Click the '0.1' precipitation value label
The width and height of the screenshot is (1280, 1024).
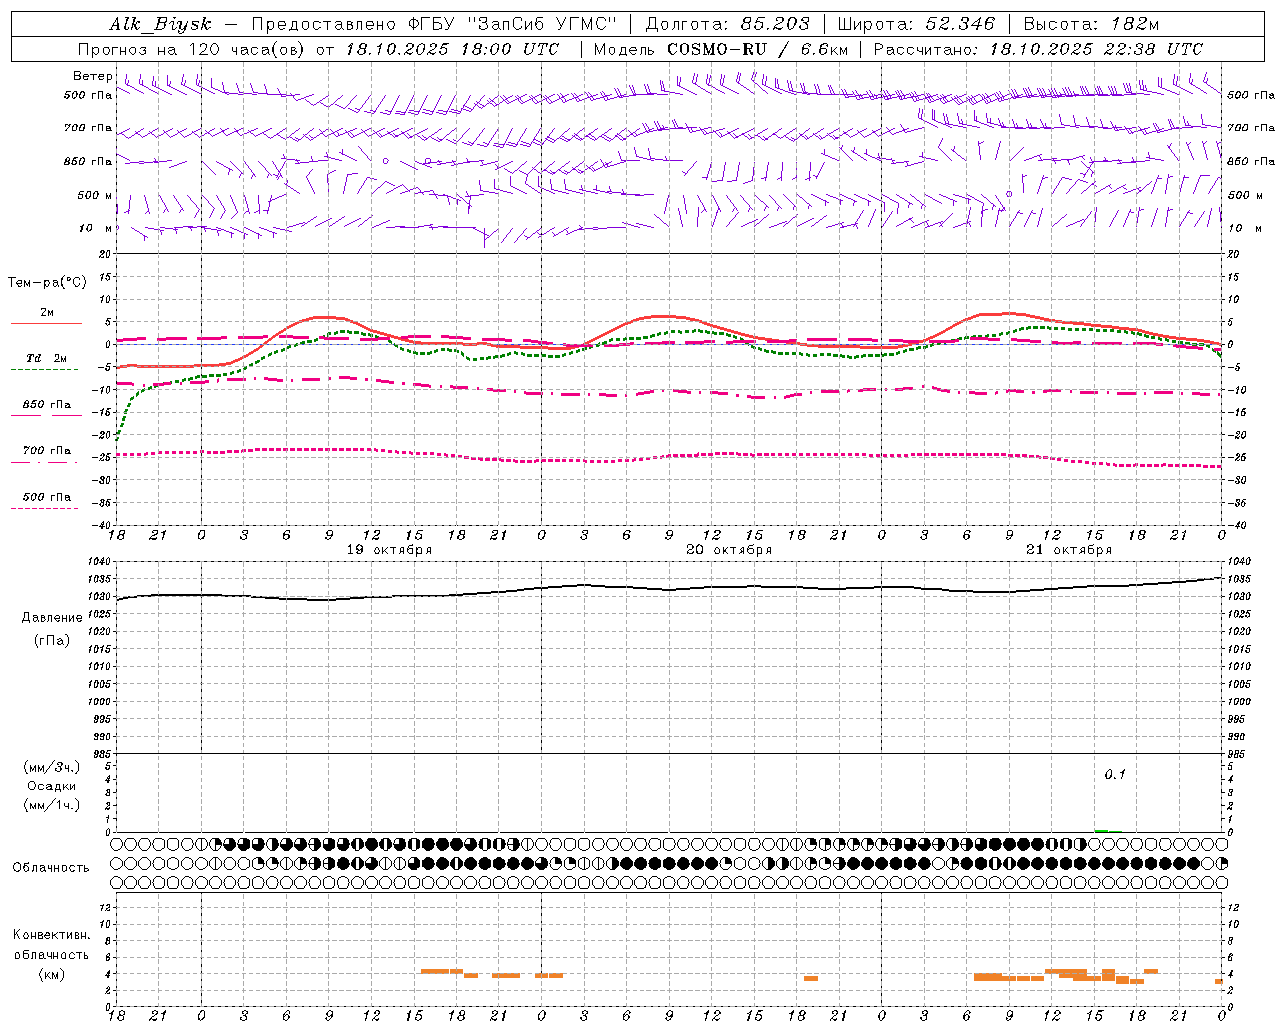point(1115,774)
